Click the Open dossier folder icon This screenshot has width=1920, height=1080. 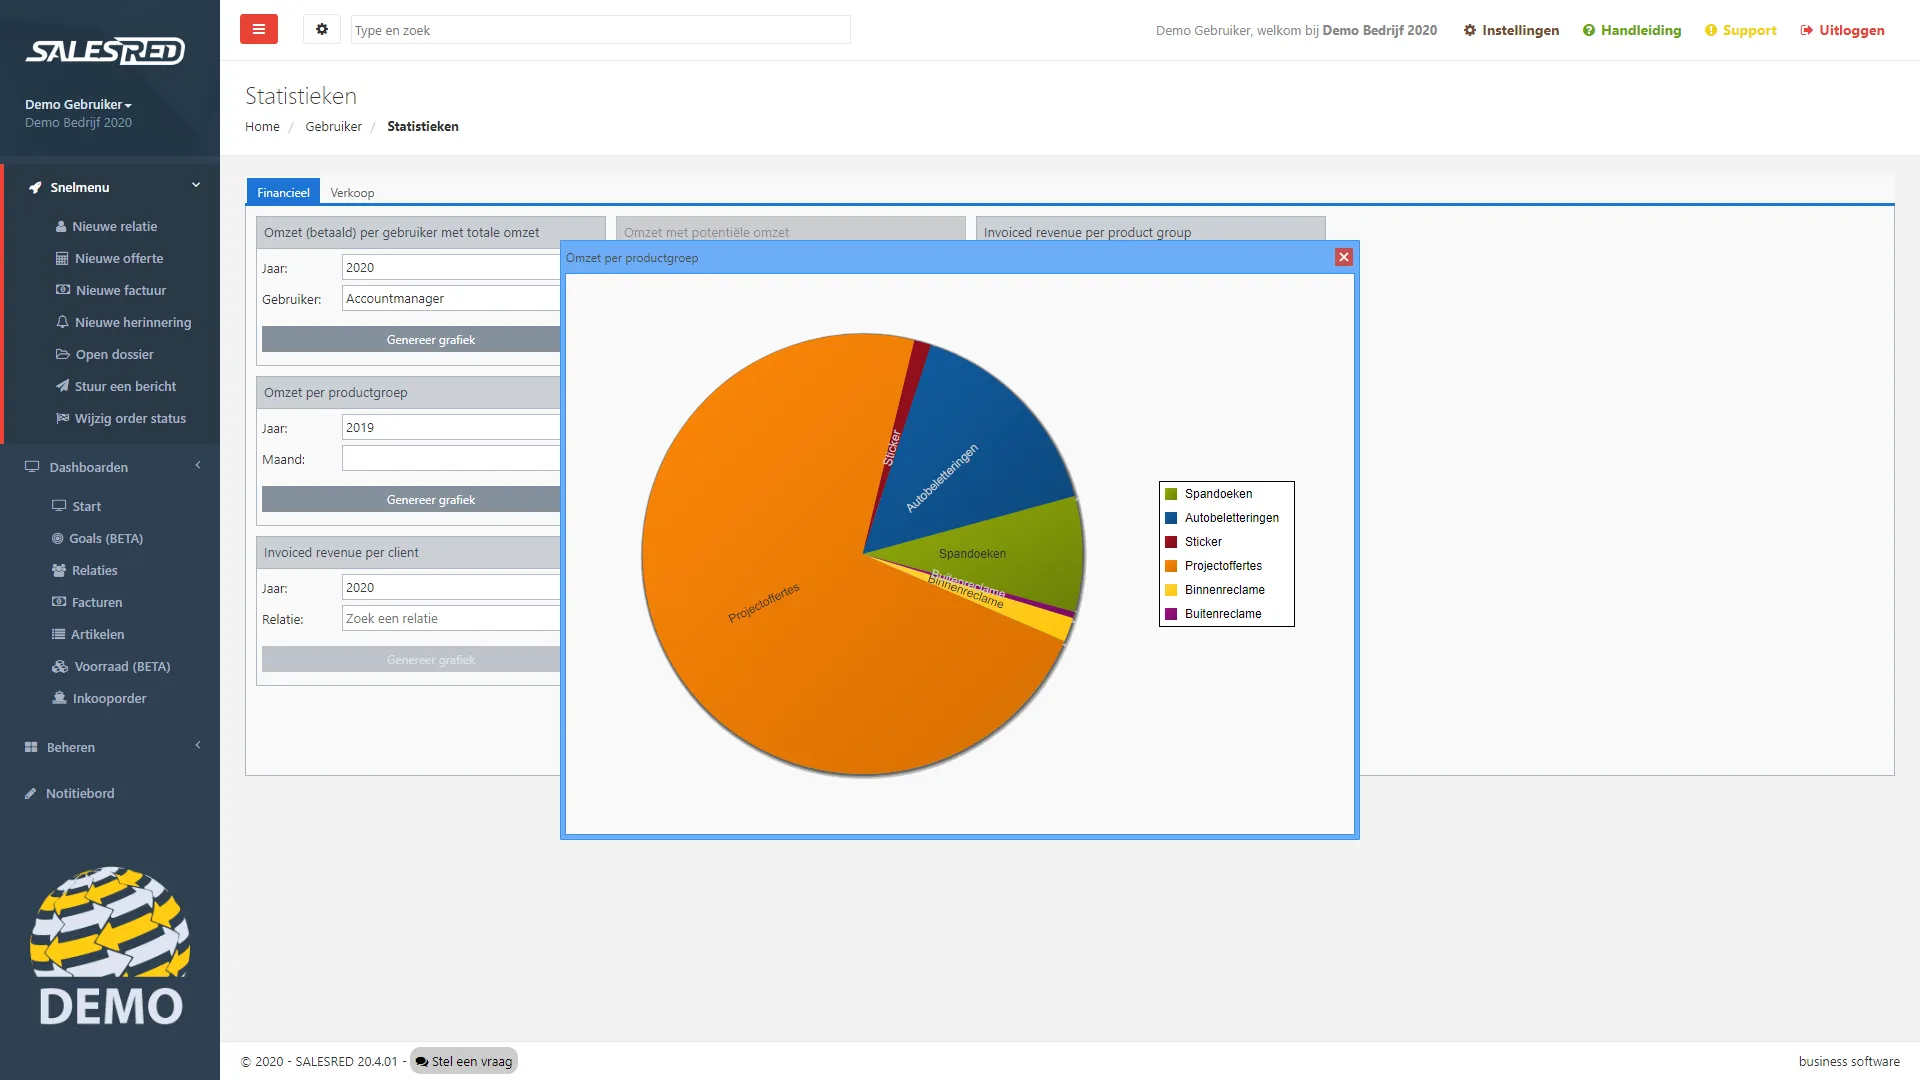click(x=63, y=354)
